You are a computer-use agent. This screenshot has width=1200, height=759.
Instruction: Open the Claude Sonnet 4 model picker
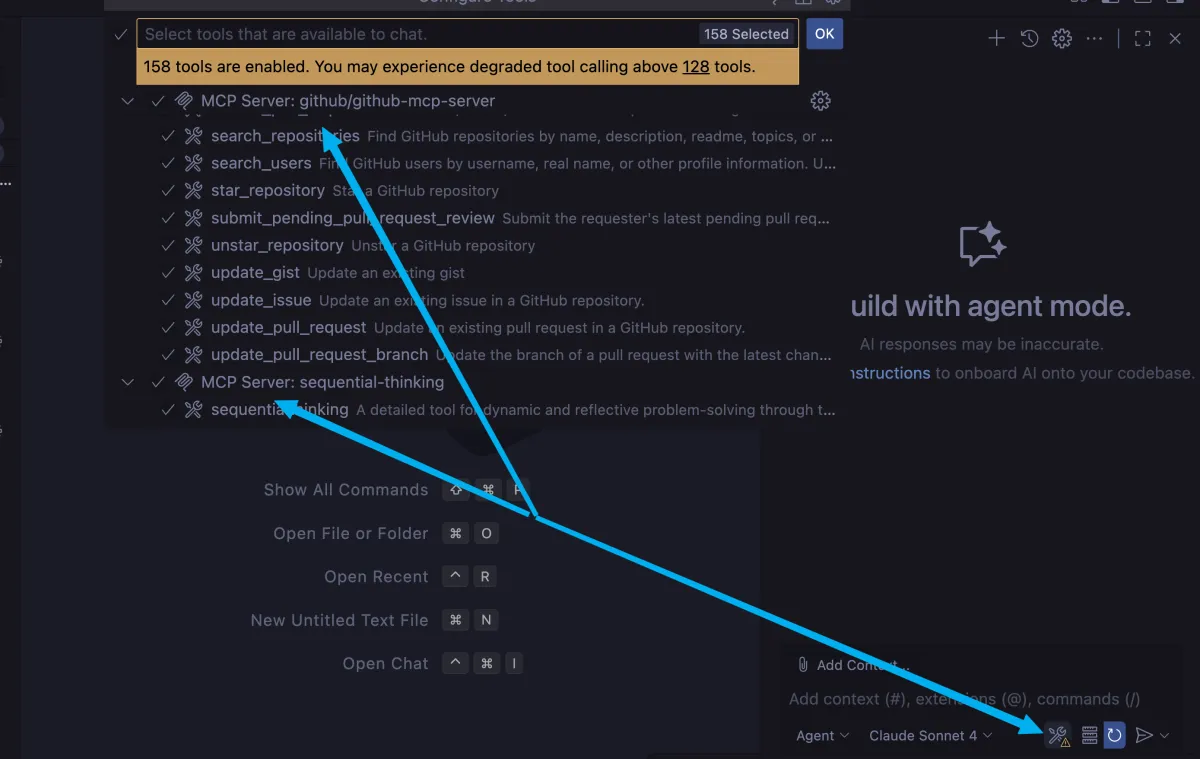click(931, 735)
